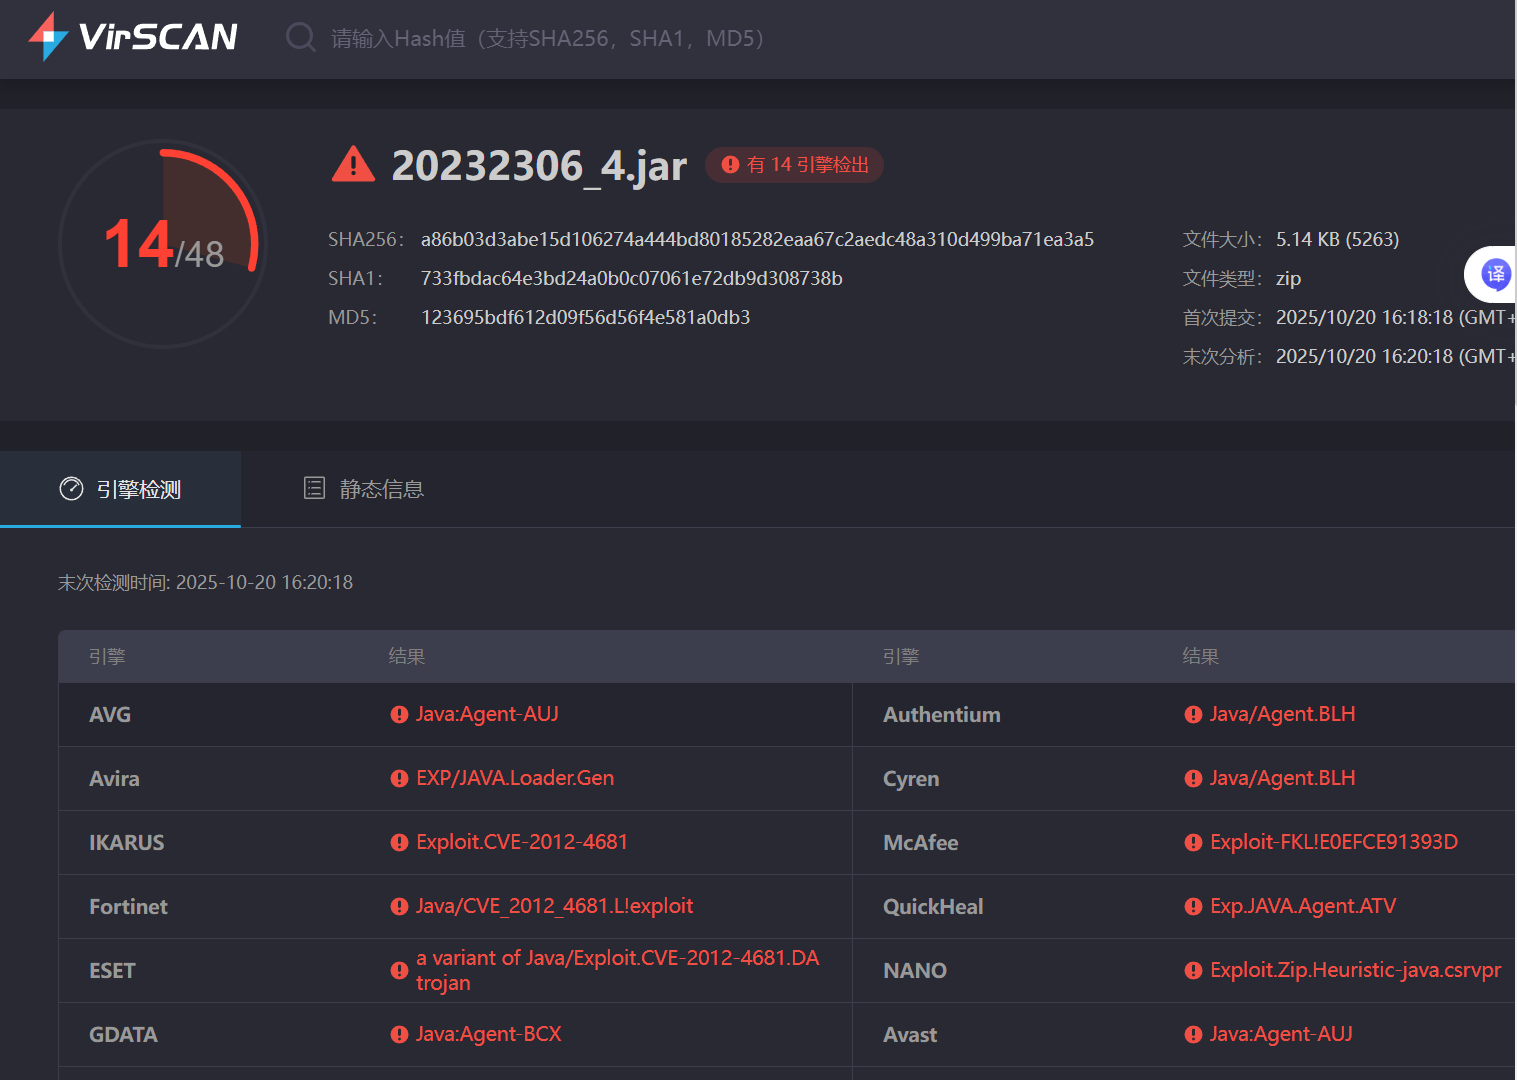Click NANO result Exploit.Zip.Heuristic-java.csrvpr

click(x=1355, y=970)
